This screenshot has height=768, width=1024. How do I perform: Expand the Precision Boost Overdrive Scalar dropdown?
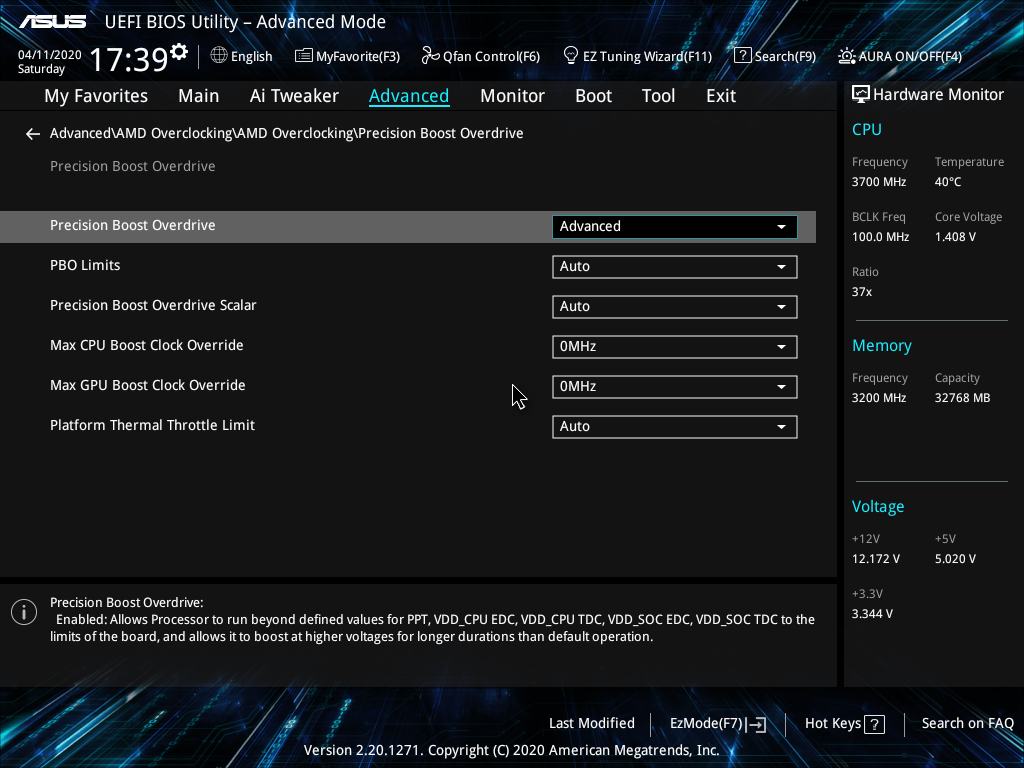coord(675,306)
